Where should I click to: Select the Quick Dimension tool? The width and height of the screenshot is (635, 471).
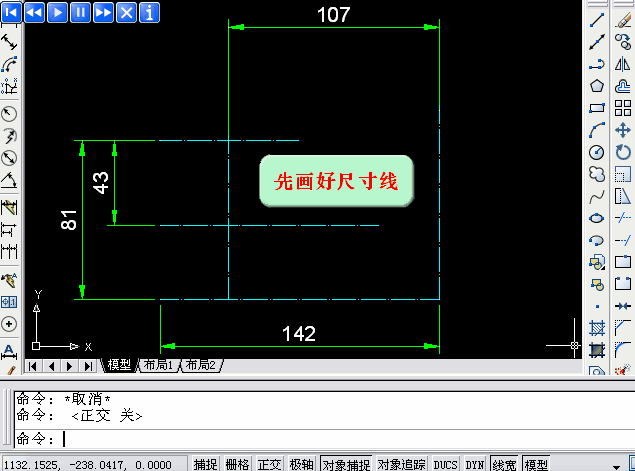(9, 207)
